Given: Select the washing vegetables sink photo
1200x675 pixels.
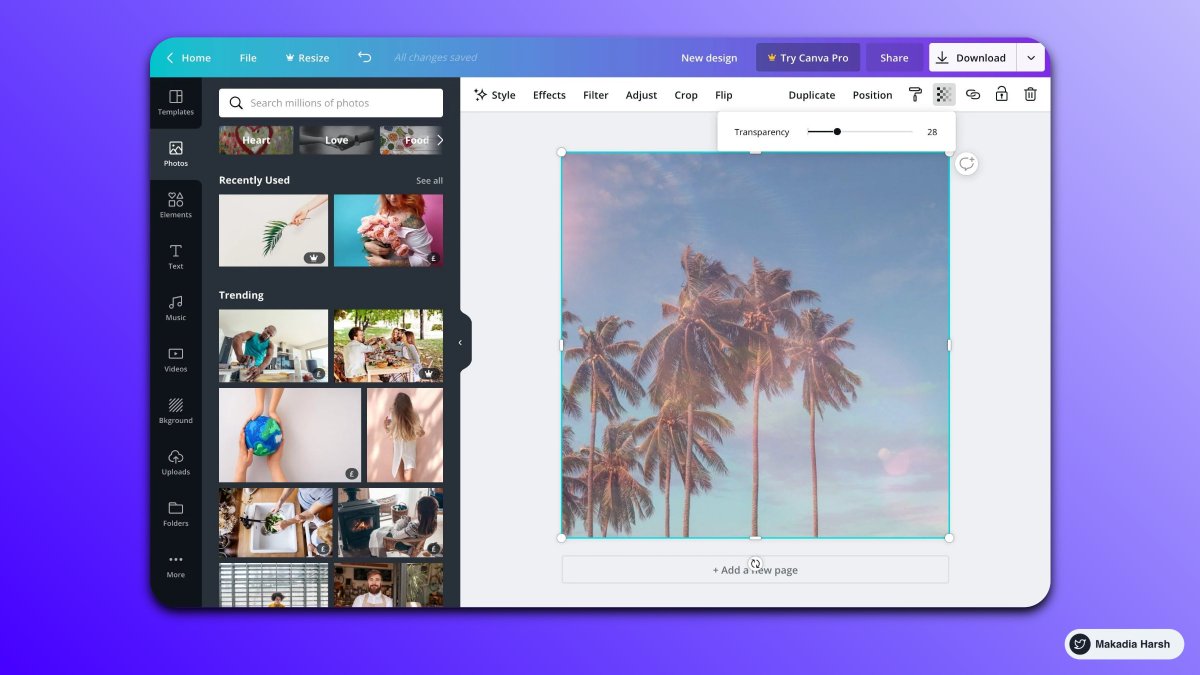Looking at the screenshot, I should click(276, 522).
